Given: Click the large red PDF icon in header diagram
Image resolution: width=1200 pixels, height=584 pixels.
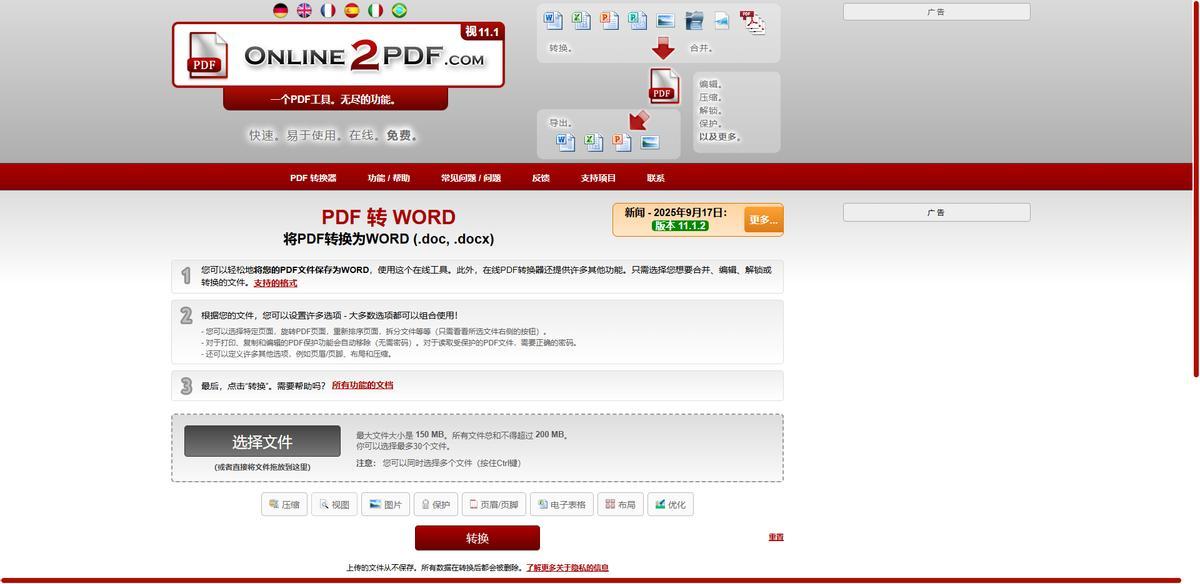Looking at the screenshot, I should click(x=664, y=86).
